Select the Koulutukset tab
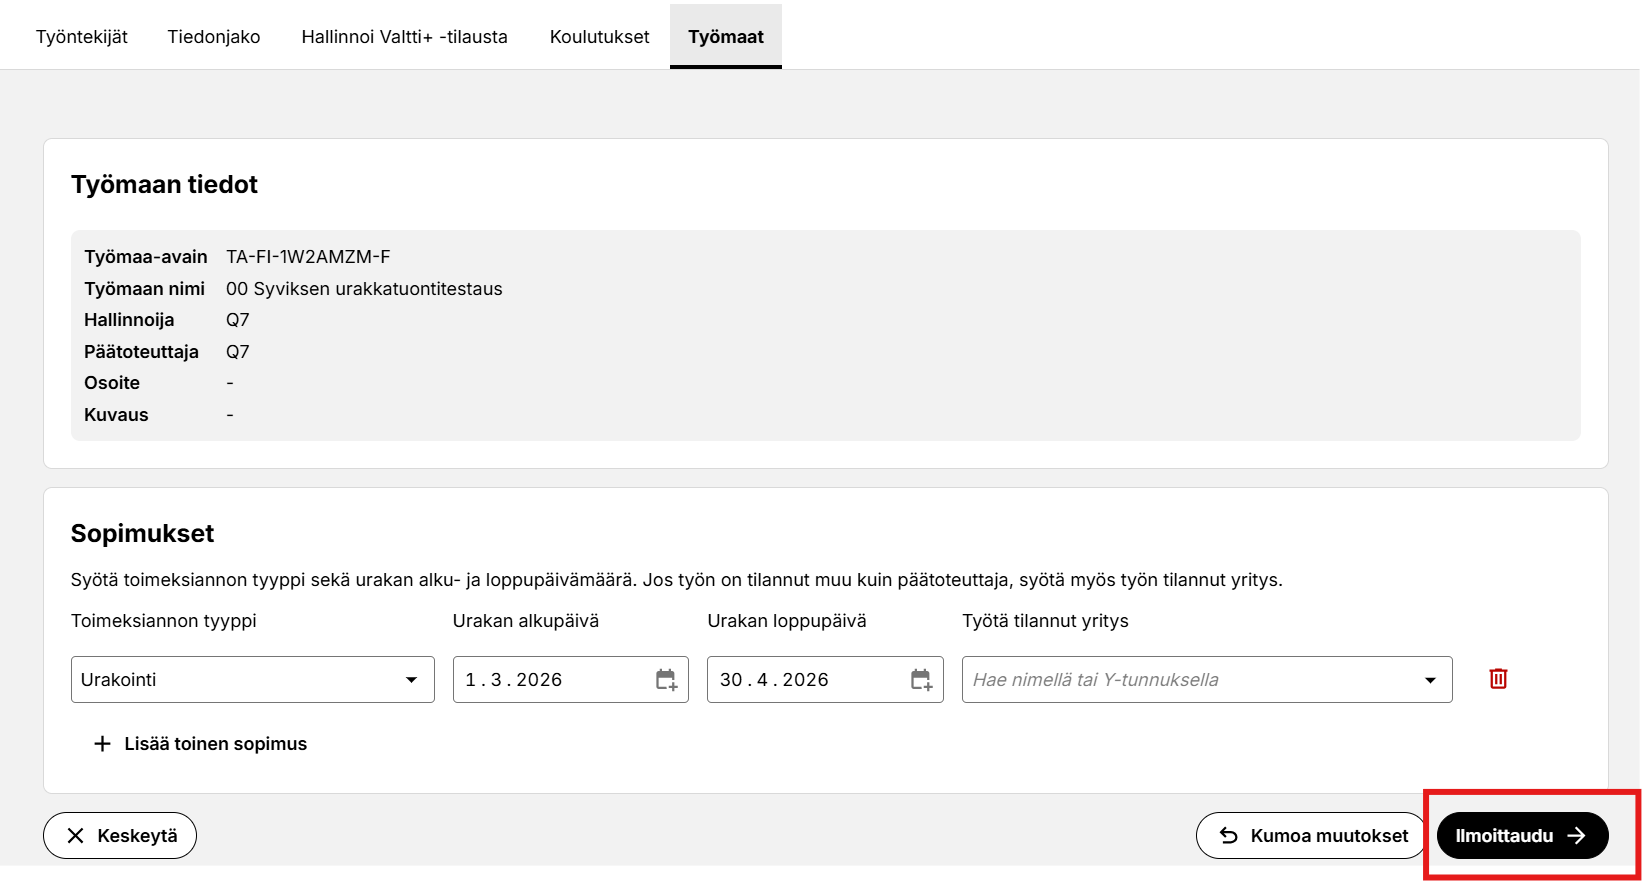This screenshot has width=1642, height=881. (600, 37)
